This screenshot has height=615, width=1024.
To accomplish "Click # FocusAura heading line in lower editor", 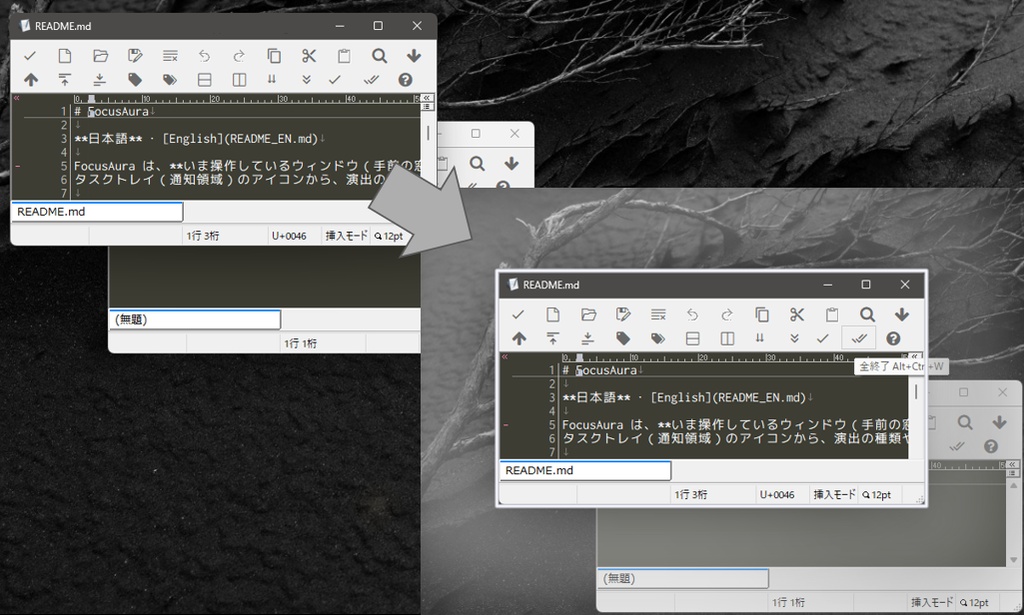I will 599,370.
